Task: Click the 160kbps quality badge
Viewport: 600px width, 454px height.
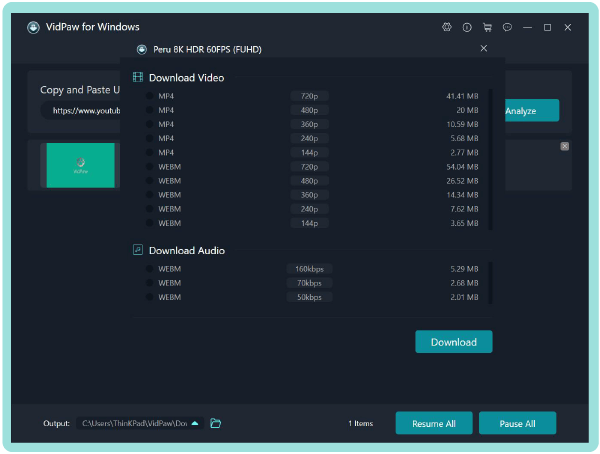Action: coord(309,269)
